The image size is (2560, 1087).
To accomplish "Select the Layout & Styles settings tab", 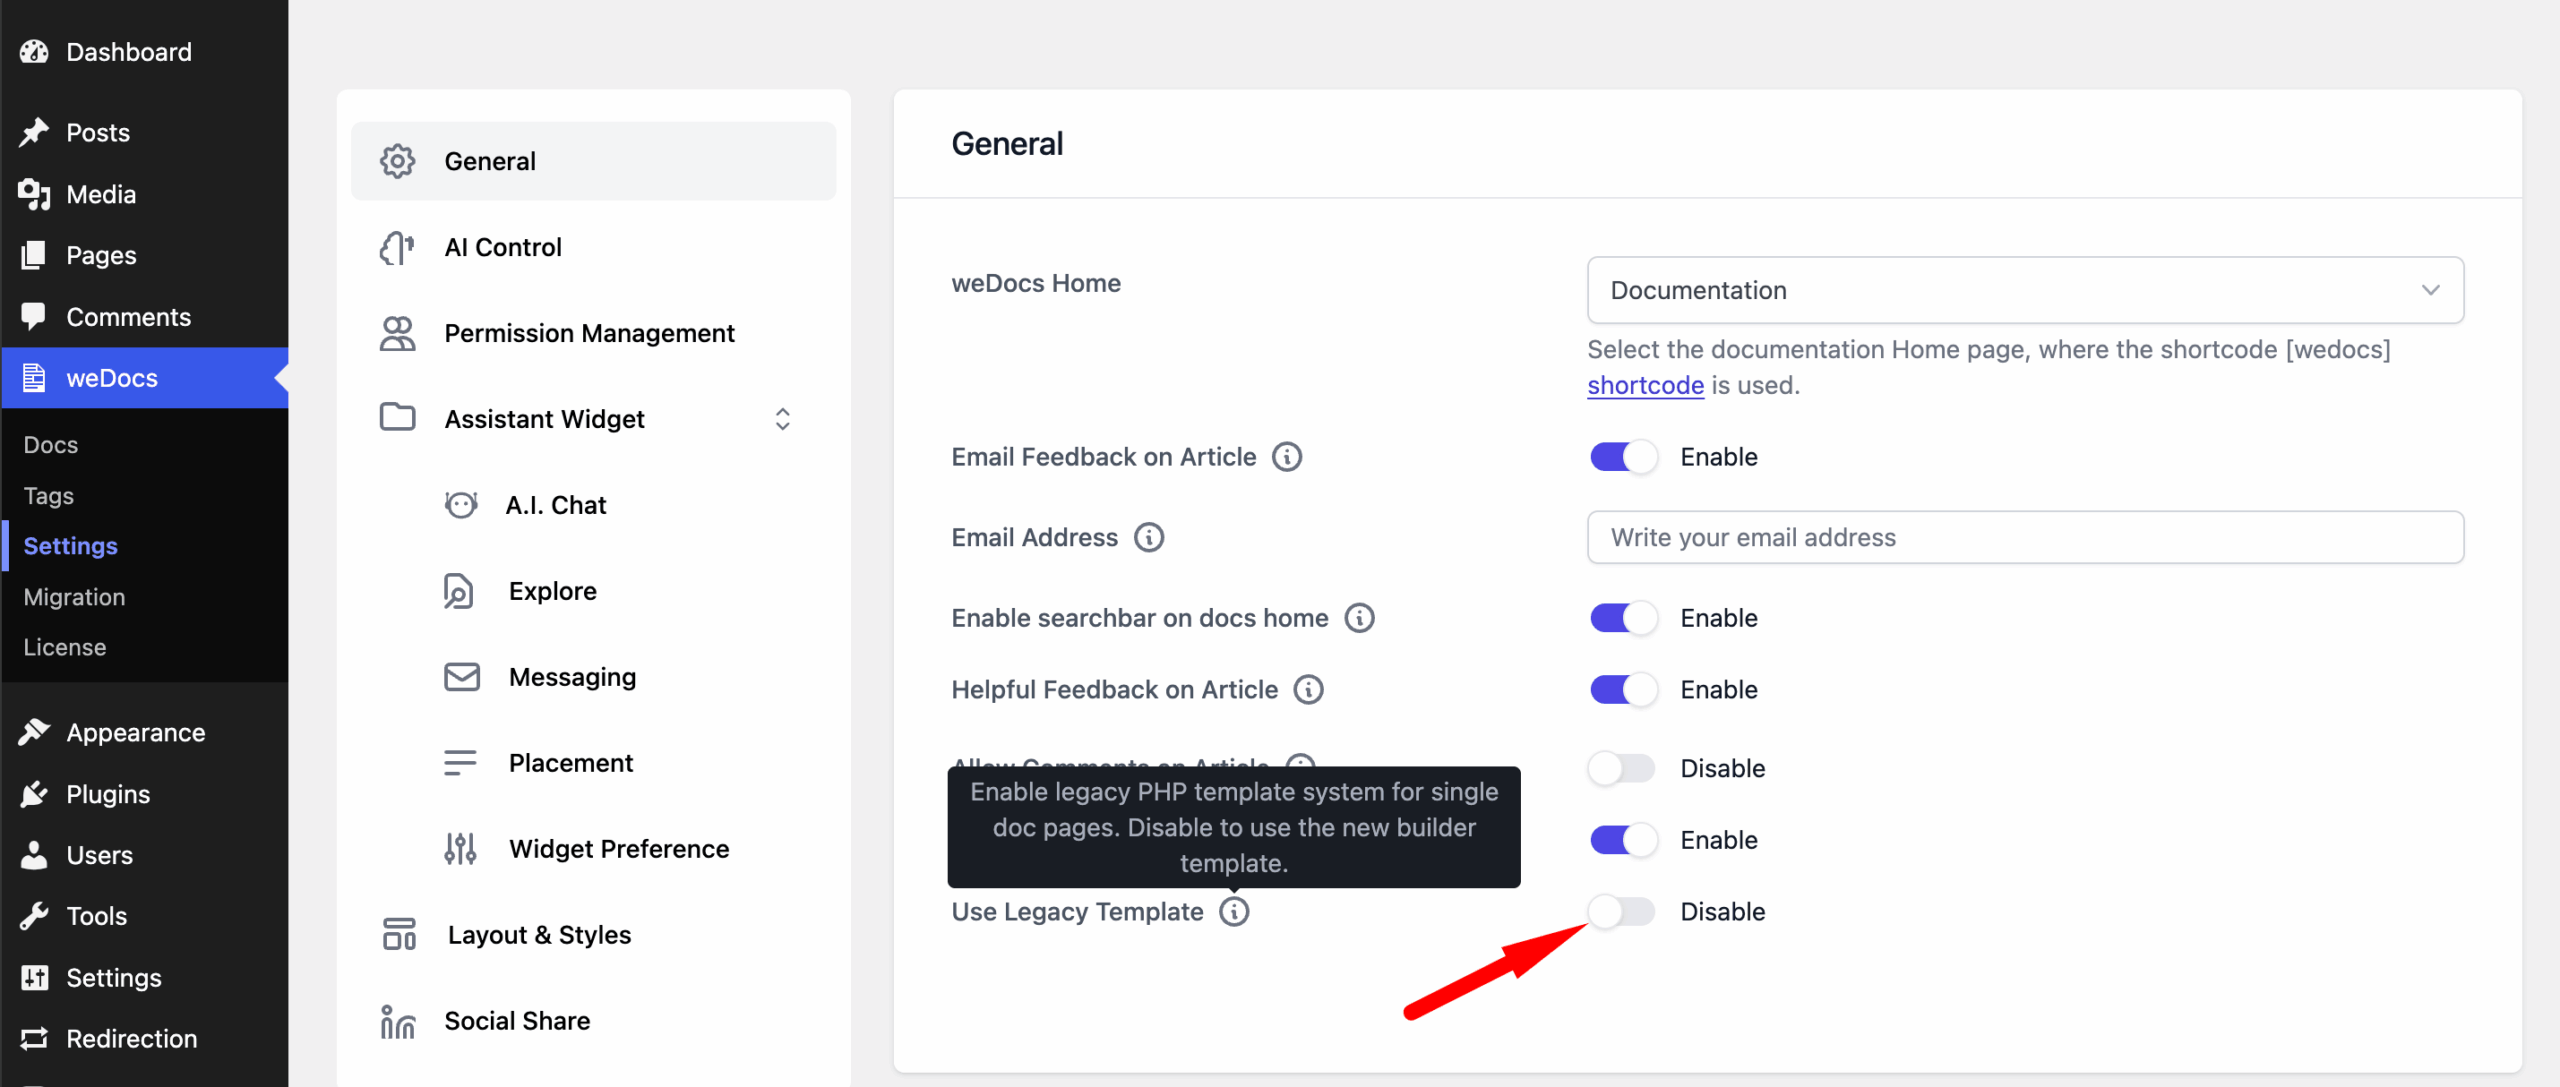I will [x=594, y=935].
